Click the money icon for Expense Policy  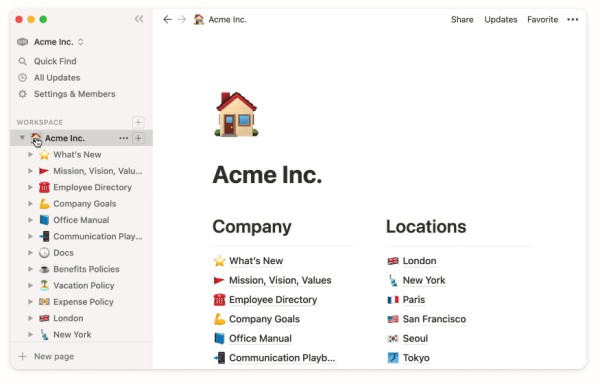pyautogui.click(x=44, y=302)
